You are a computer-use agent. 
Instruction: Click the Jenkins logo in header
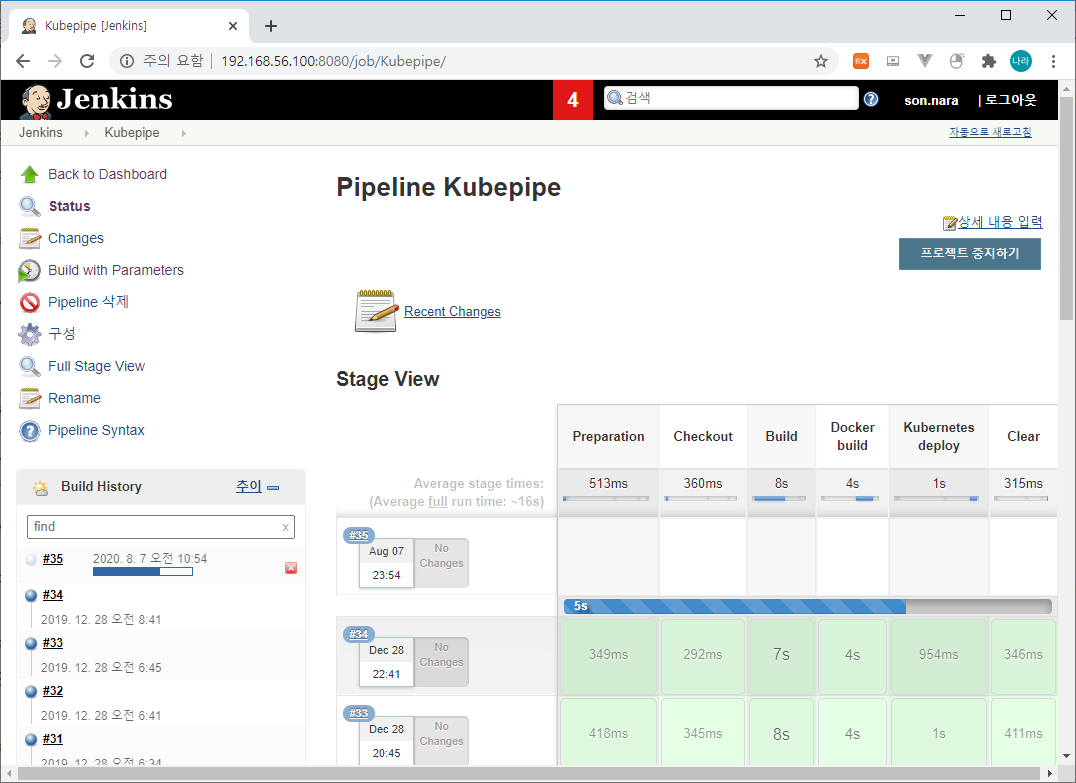click(x=96, y=100)
